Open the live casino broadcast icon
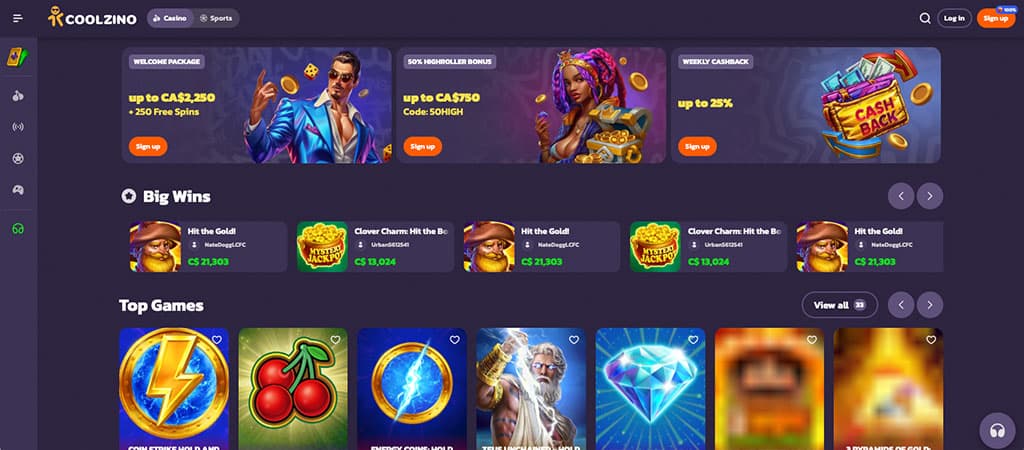 18,127
